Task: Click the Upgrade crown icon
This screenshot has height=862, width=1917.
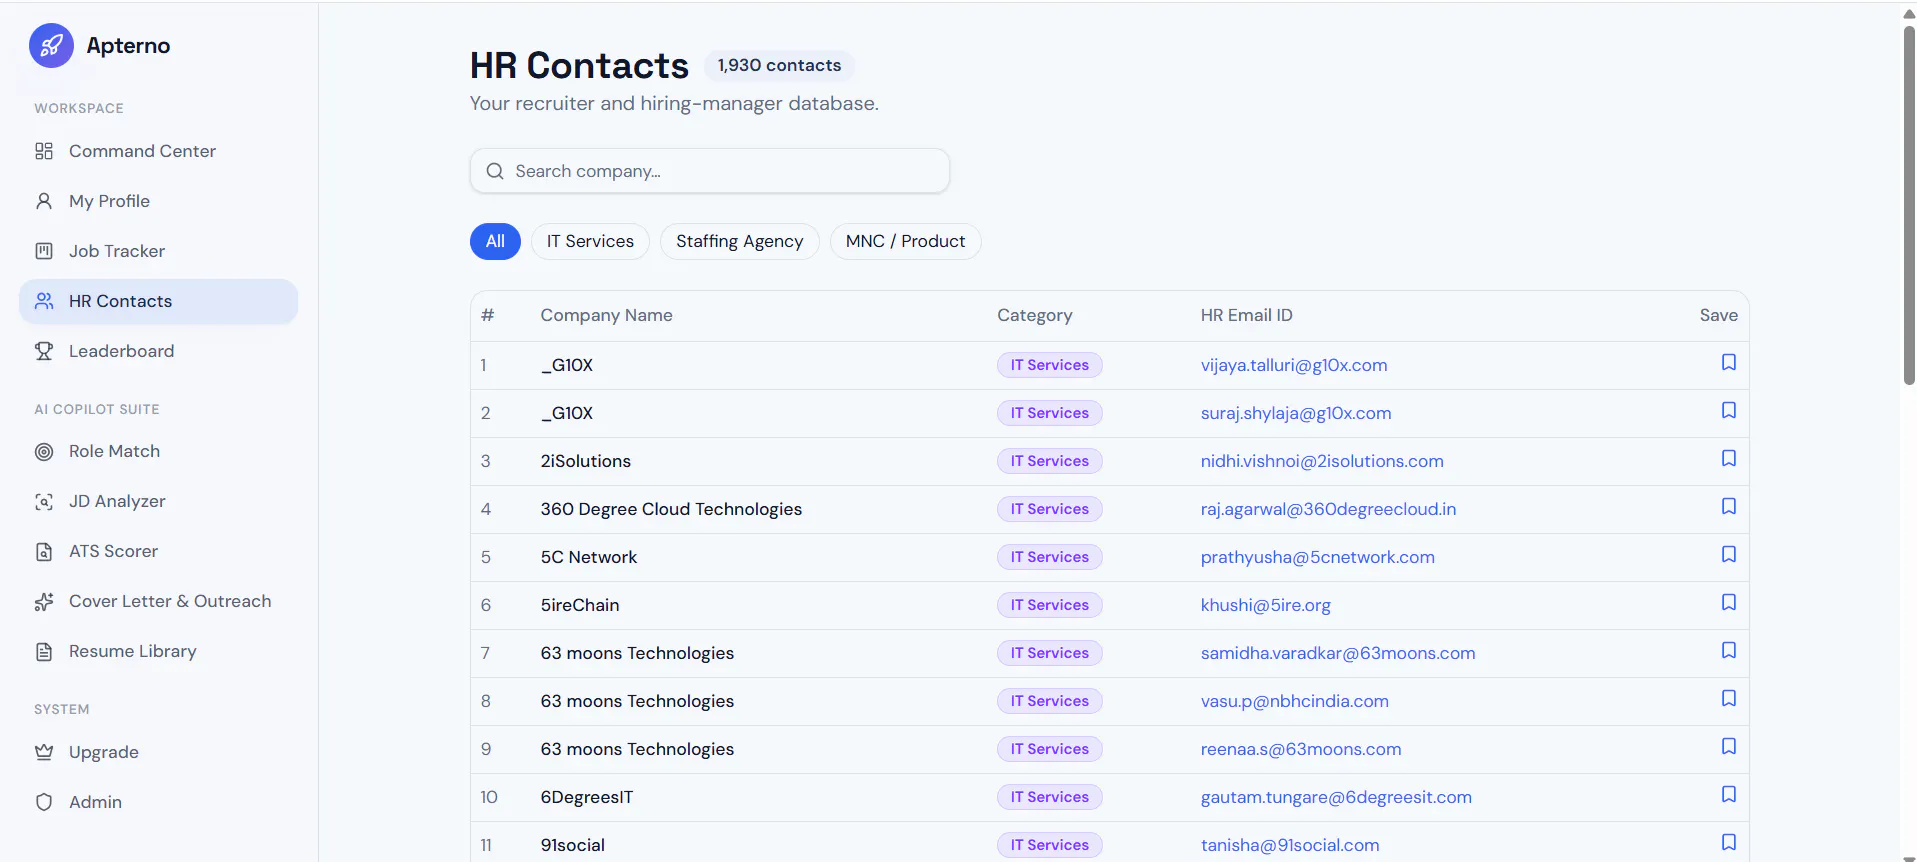Action: 44,752
